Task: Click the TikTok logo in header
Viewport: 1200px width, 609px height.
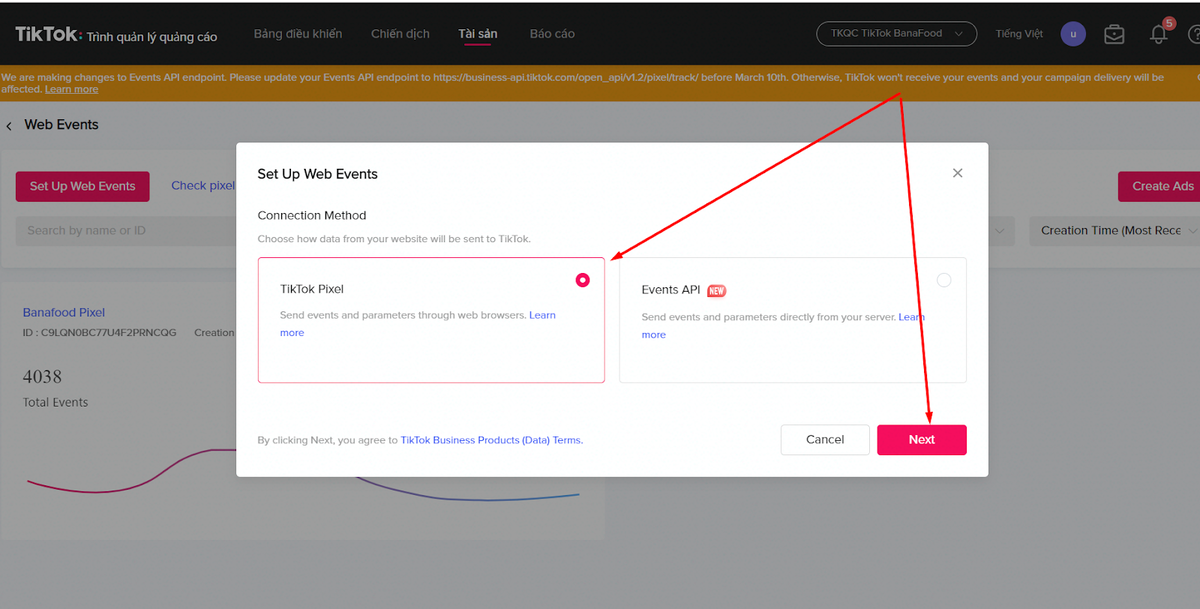Action: pyautogui.click(x=47, y=34)
